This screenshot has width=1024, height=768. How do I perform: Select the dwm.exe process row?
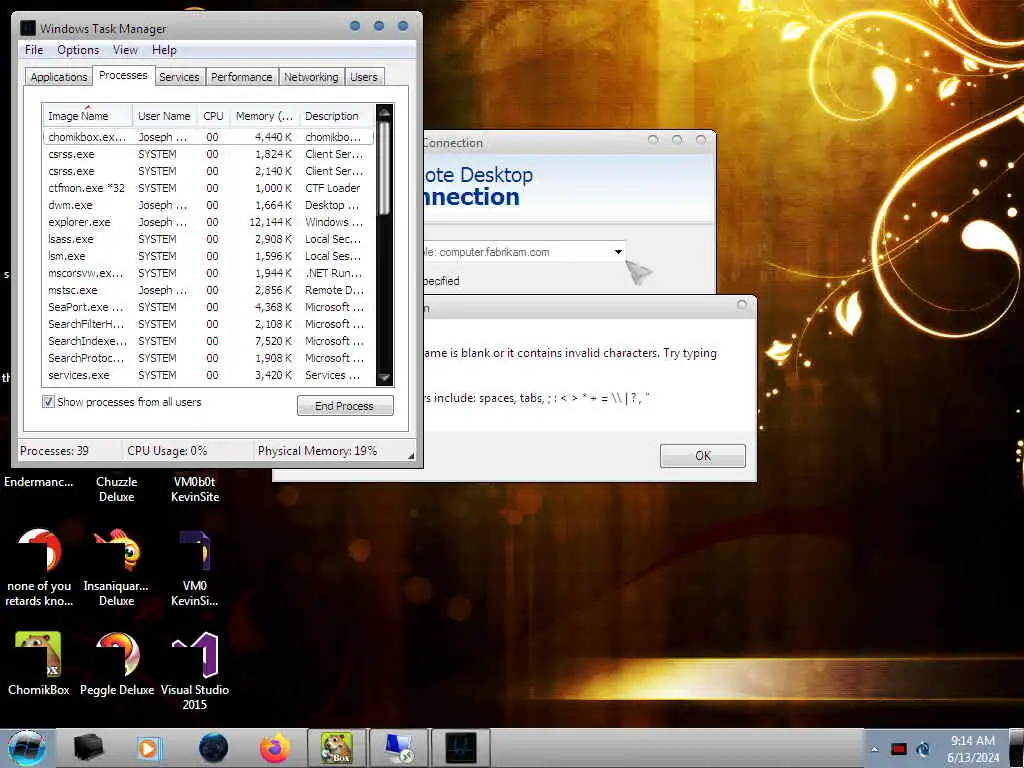209,205
